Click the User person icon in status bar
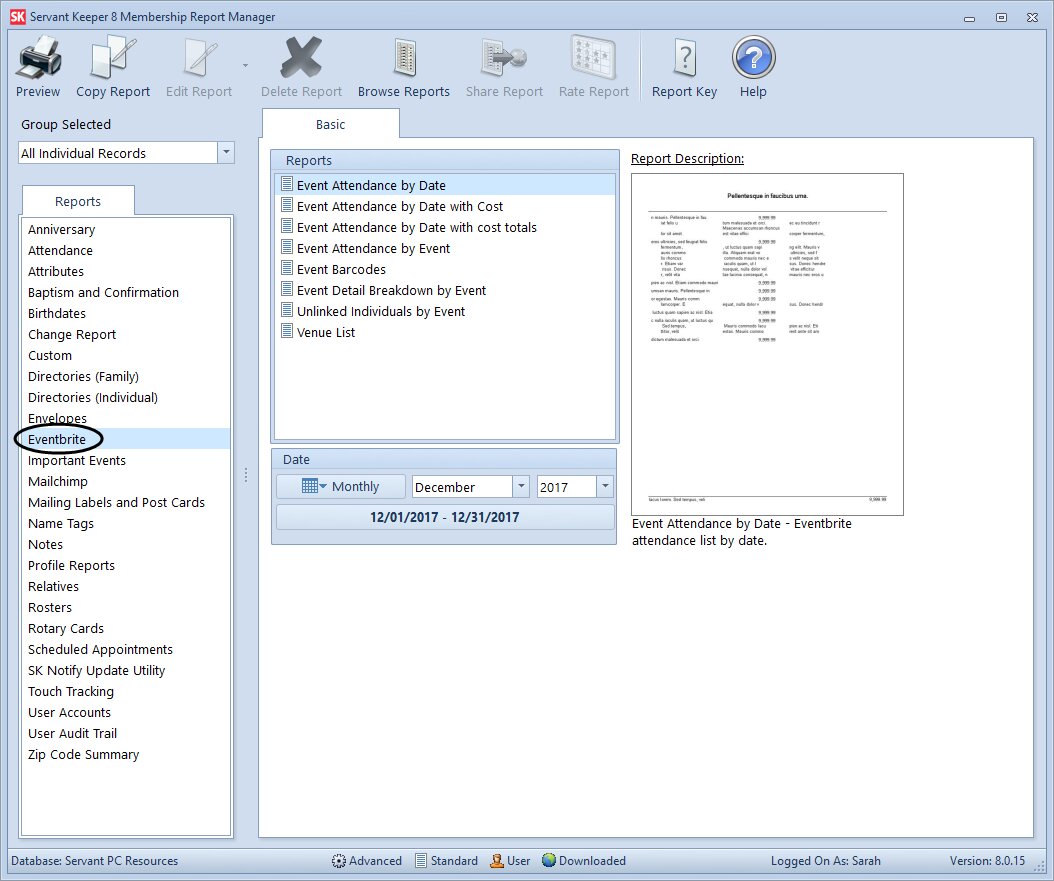Viewport: 1054px width, 881px height. click(x=497, y=861)
